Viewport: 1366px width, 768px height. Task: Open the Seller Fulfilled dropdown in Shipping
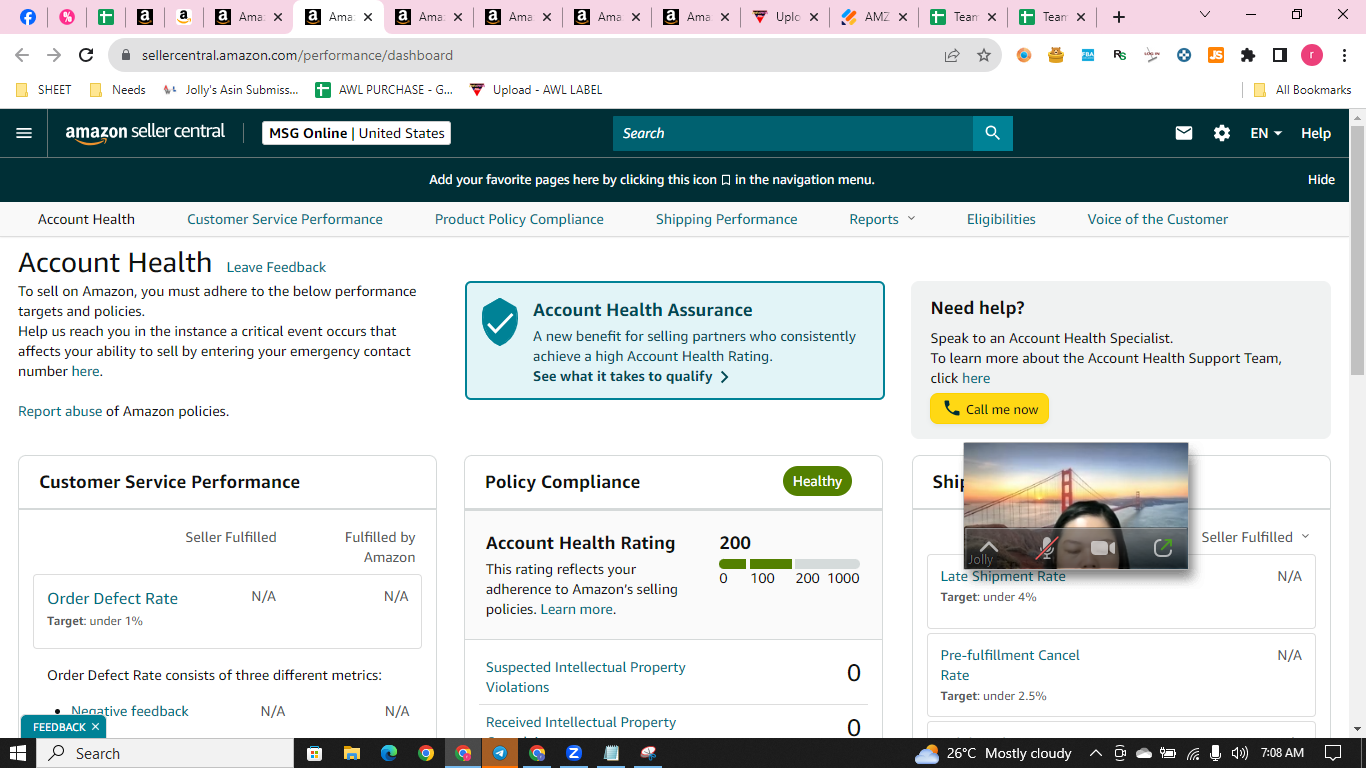[1255, 537]
